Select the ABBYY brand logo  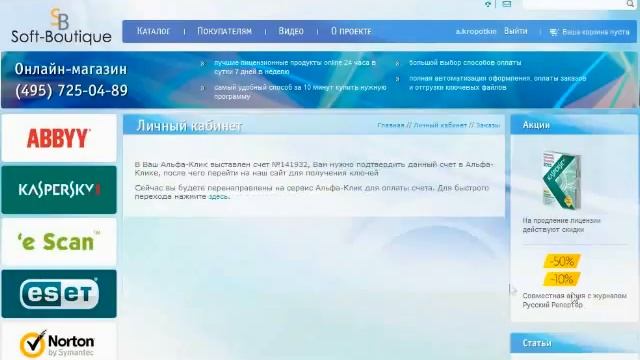click(x=59, y=138)
